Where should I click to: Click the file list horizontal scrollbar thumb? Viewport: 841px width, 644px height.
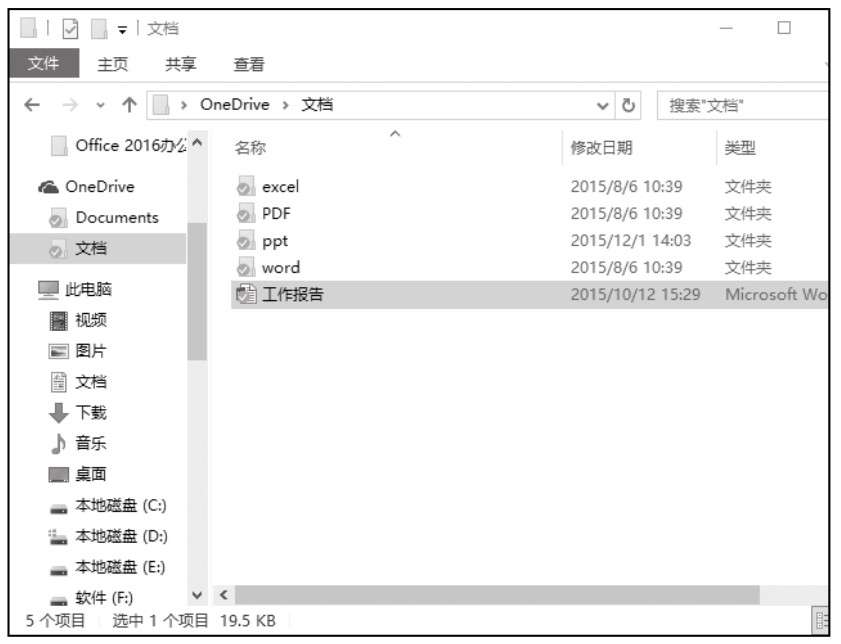(497, 595)
